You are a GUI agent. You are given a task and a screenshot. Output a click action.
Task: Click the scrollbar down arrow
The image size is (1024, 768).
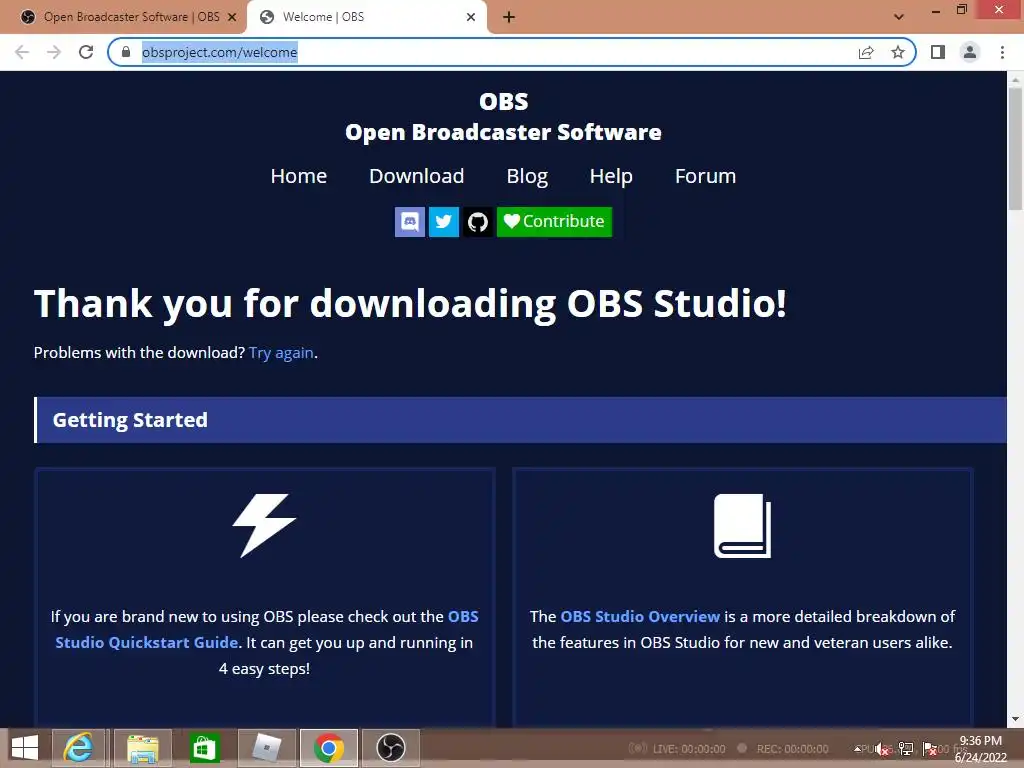(1015, 719)
